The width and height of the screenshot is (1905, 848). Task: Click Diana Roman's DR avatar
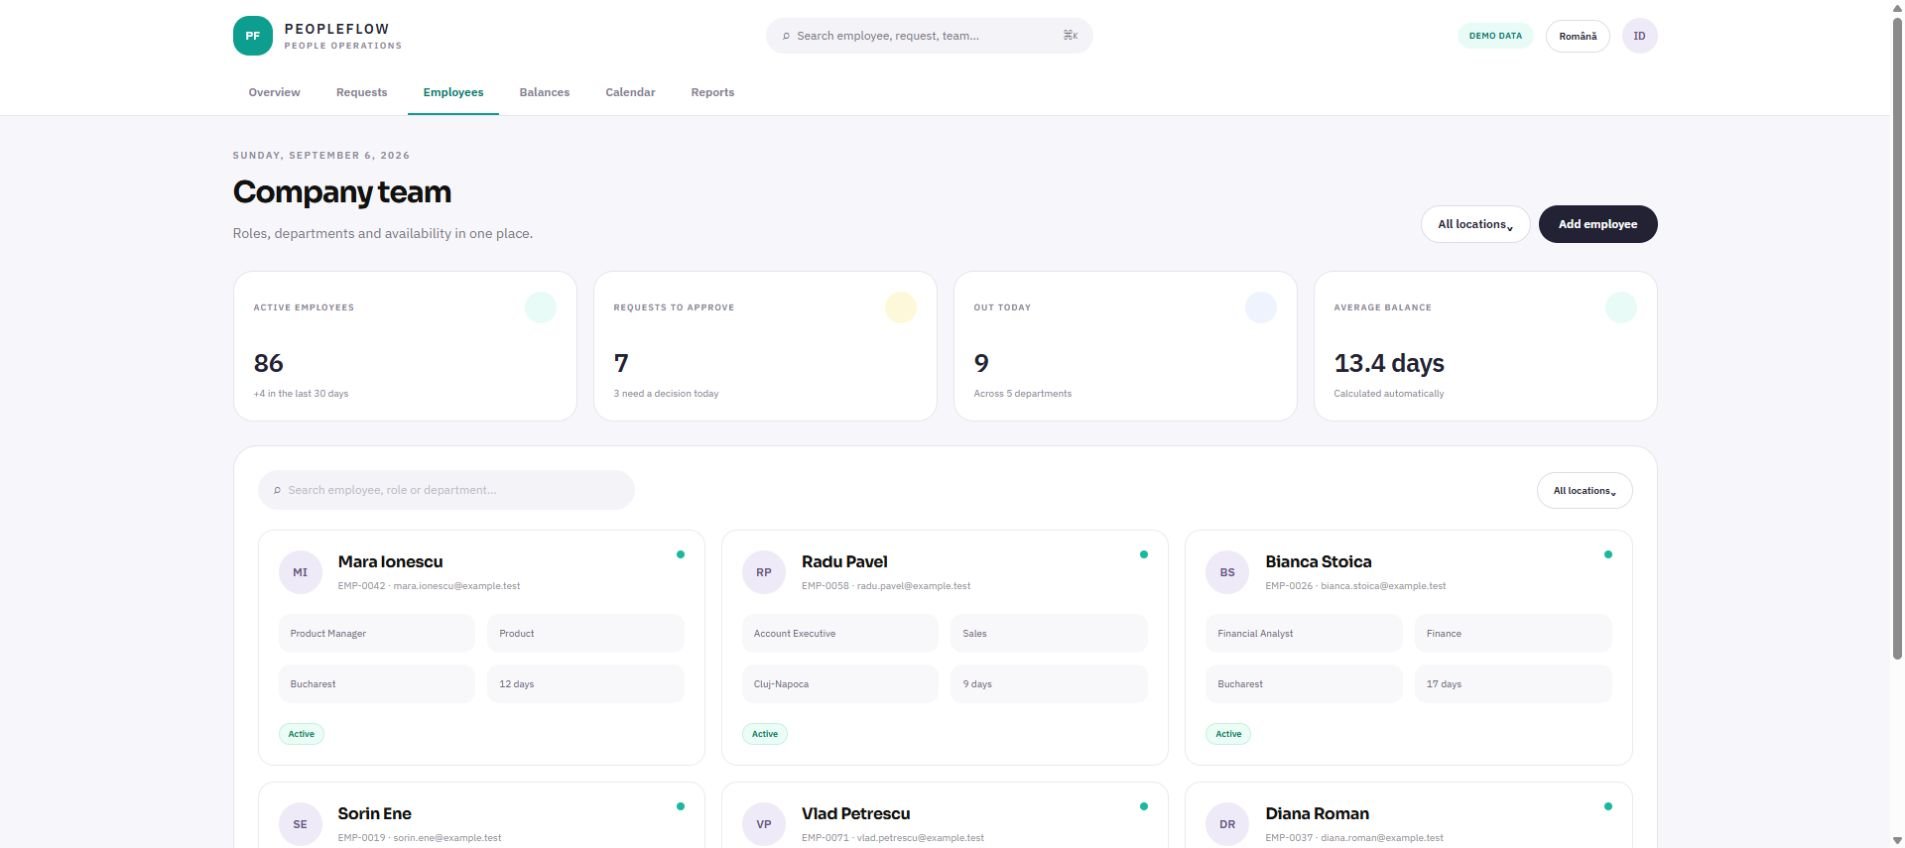(x=1227, y=824)
